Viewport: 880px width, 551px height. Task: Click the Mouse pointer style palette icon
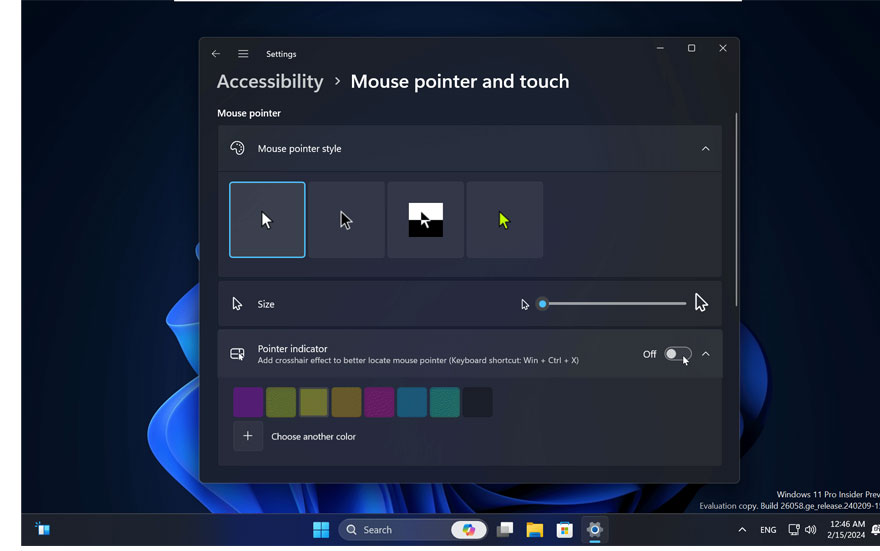point(237,149)
